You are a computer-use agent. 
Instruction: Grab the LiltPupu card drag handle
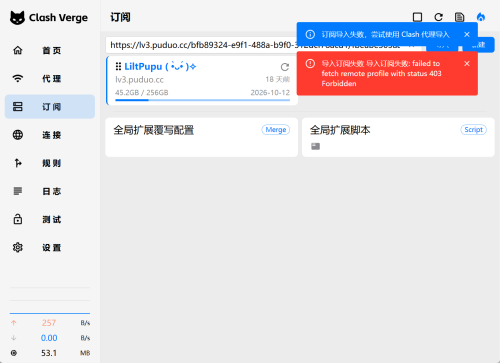(x=118, y=66)
